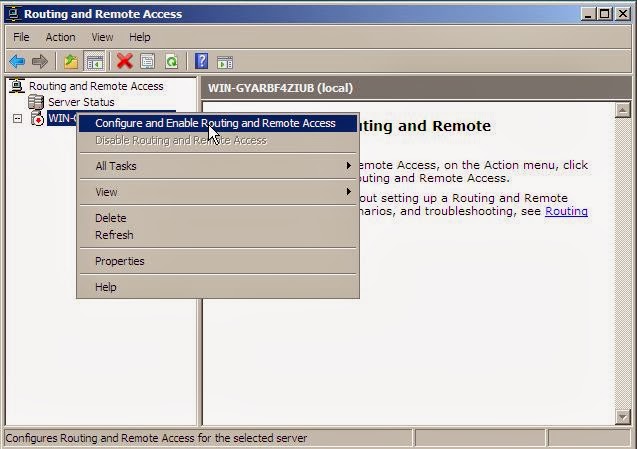Click the gray Forward arrow icon
The width and height of the screenshot is (637, 449).
[39, 62]
